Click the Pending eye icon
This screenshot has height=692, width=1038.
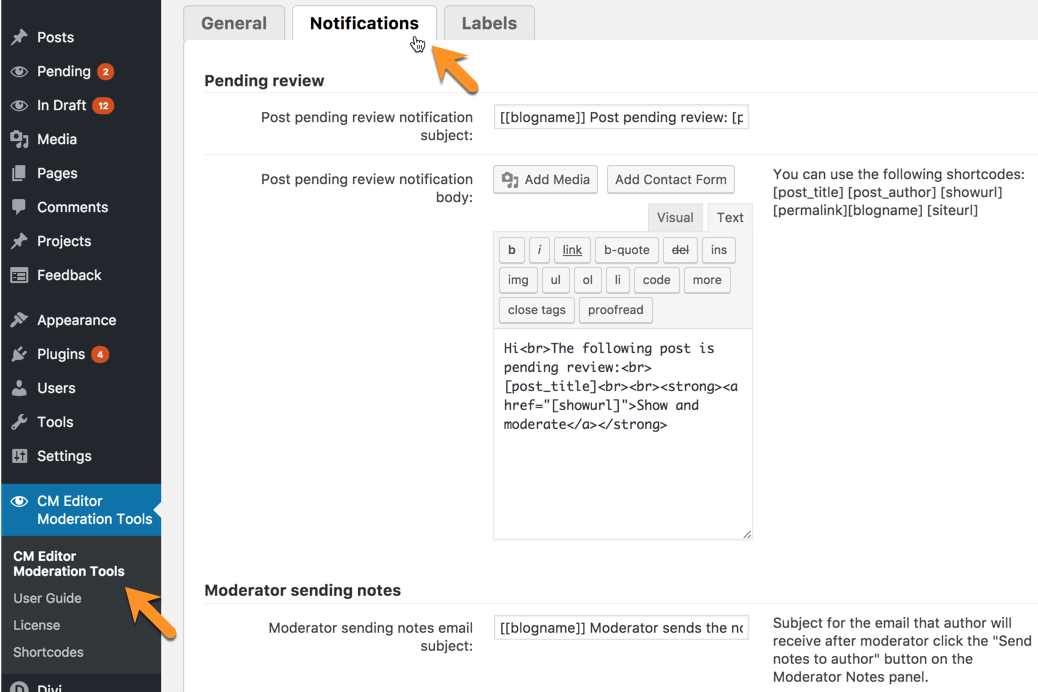point(19,71)
